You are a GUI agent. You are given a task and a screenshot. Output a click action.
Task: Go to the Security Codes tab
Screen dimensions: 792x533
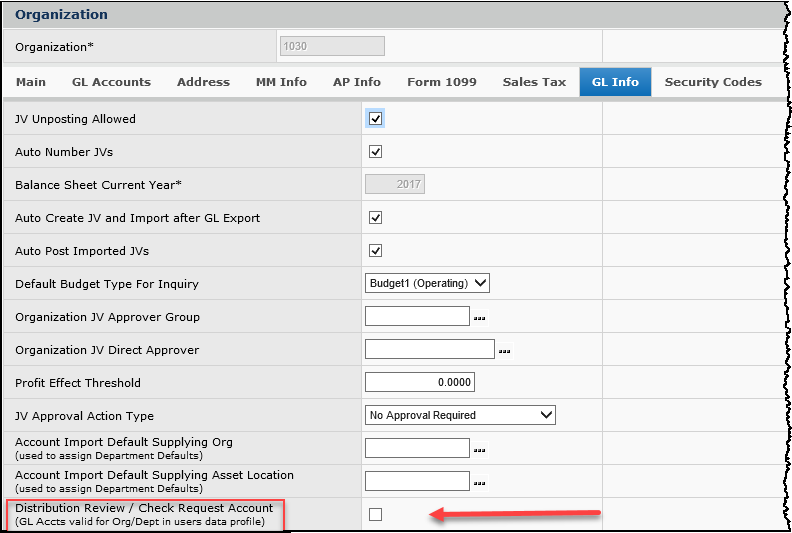712,82
